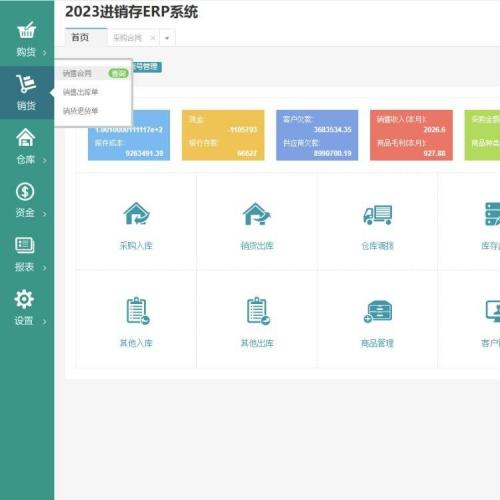This screenshot has width=500, height=500.
Task: Click the 供应商欠款 value 8990700.19
Action: pyautogui.click(x=332, y=153)
